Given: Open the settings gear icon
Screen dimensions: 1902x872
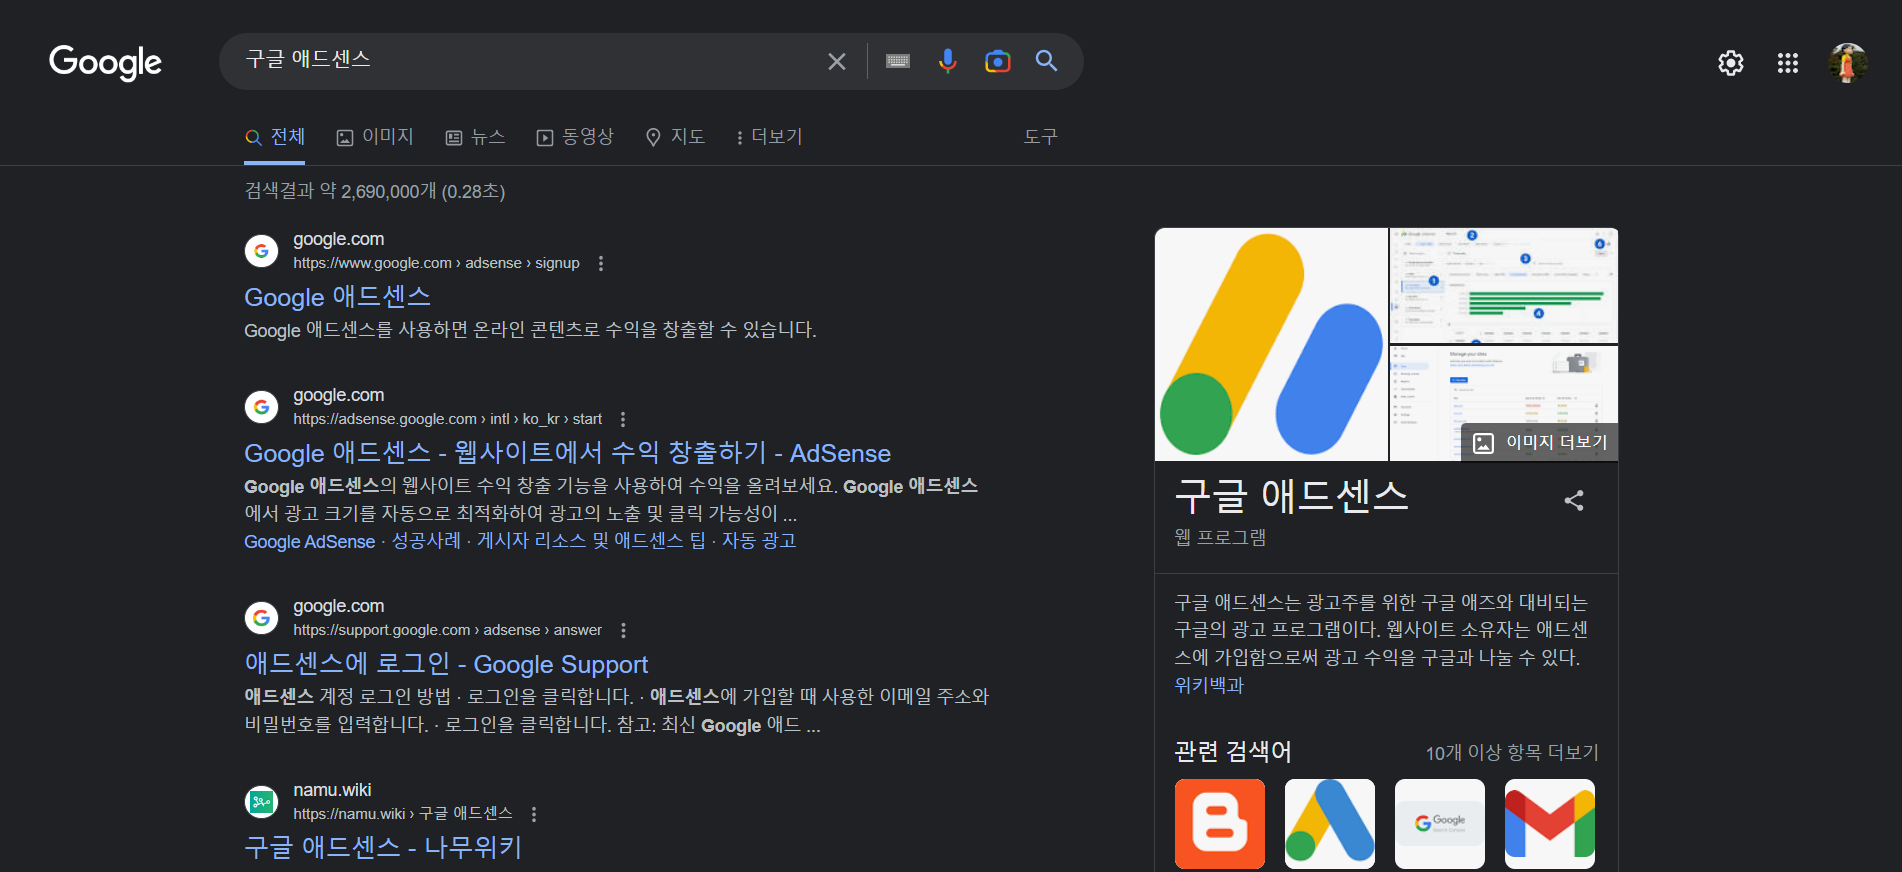Looking at the screenshot, I should point(1731,63).
